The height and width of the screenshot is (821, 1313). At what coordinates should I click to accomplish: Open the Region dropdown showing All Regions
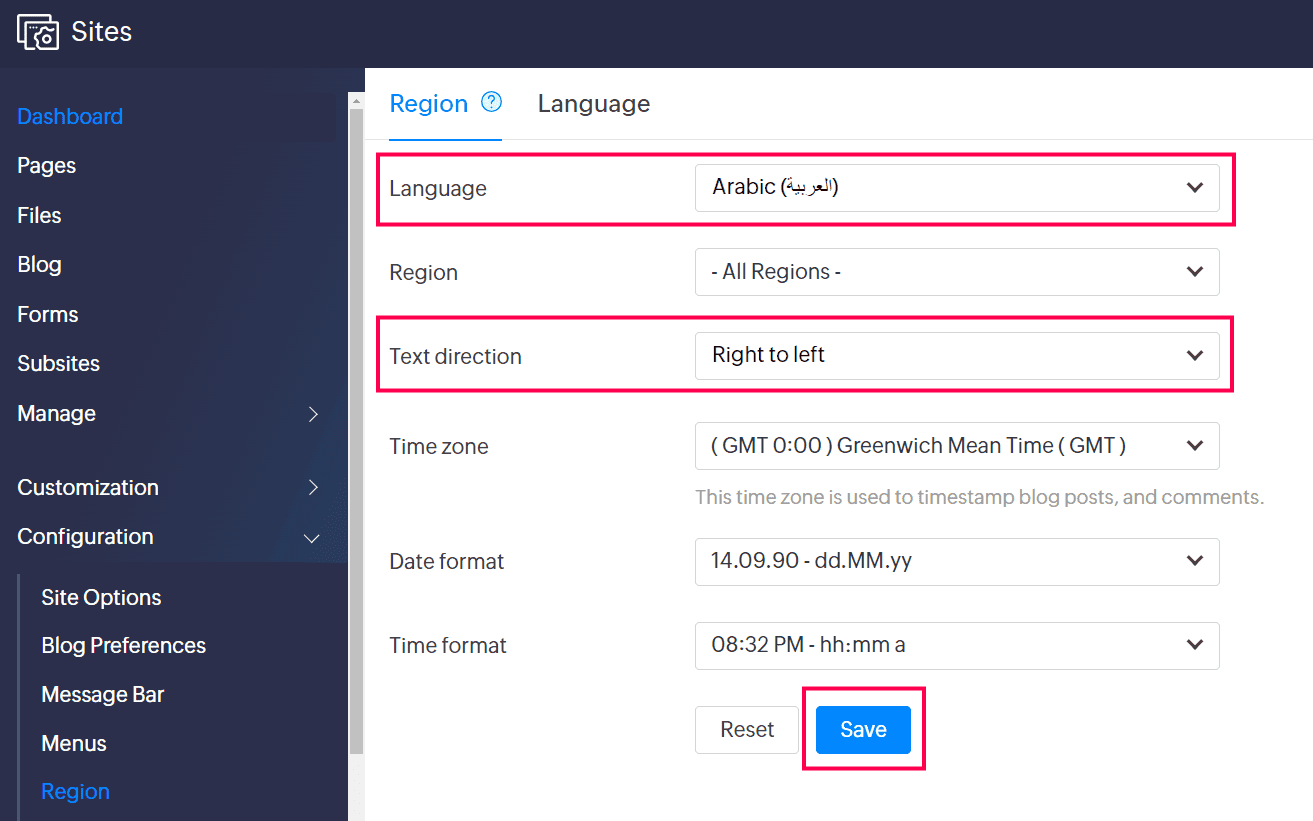point(957,272)
